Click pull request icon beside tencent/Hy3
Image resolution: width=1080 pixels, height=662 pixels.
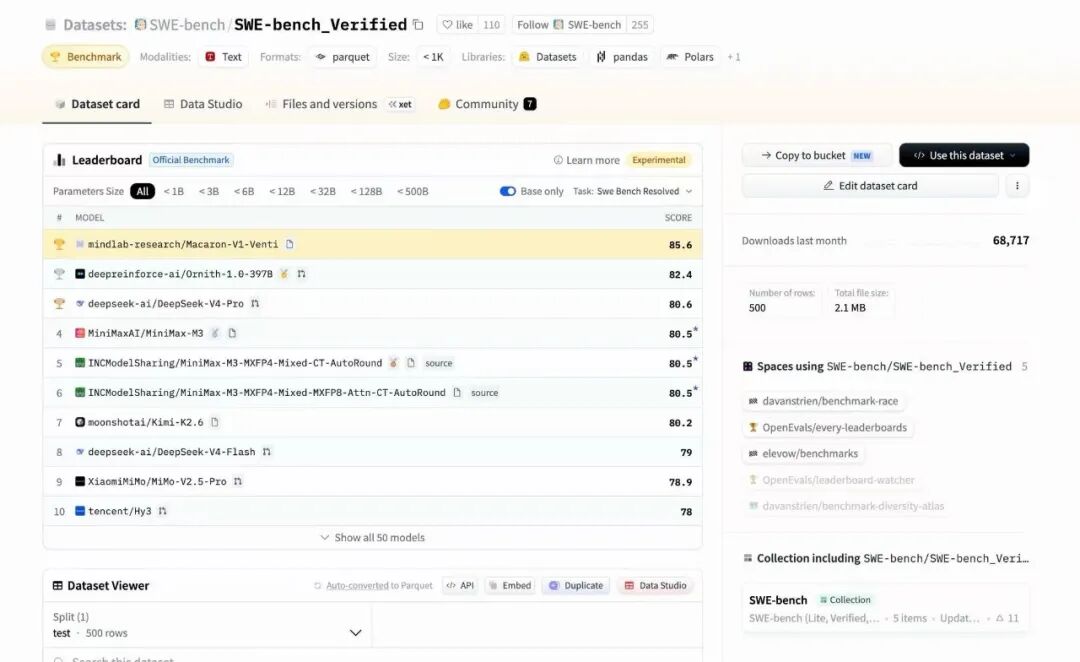[163, 511]
